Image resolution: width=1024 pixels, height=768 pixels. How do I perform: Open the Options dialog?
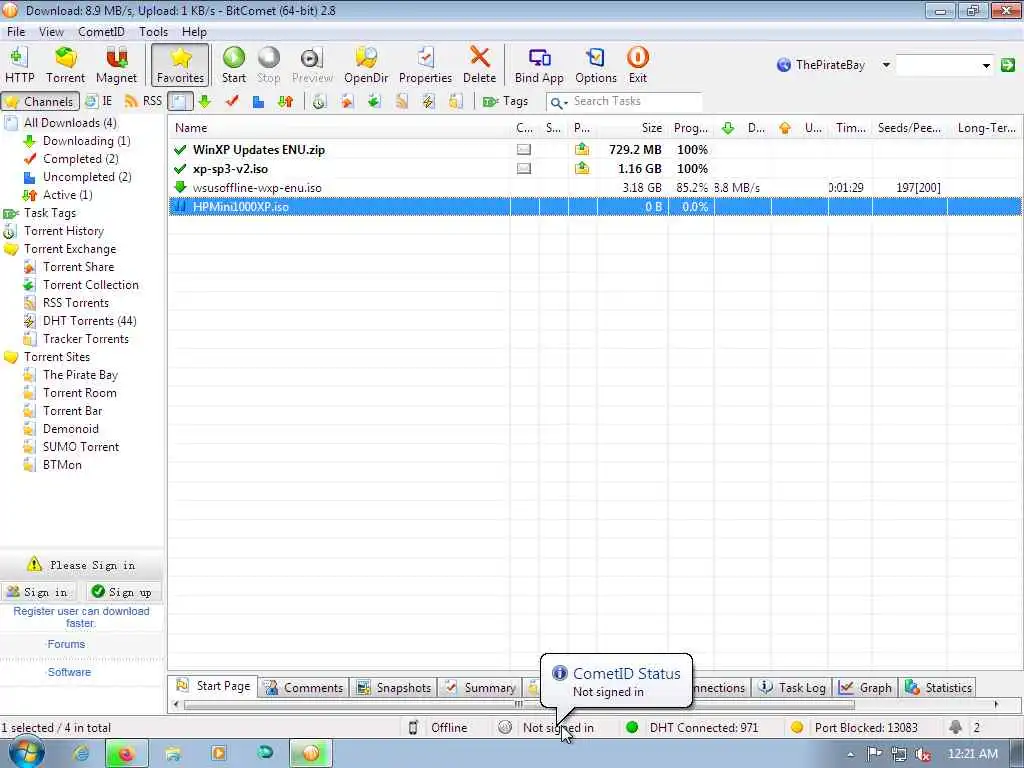pos(596,65)
